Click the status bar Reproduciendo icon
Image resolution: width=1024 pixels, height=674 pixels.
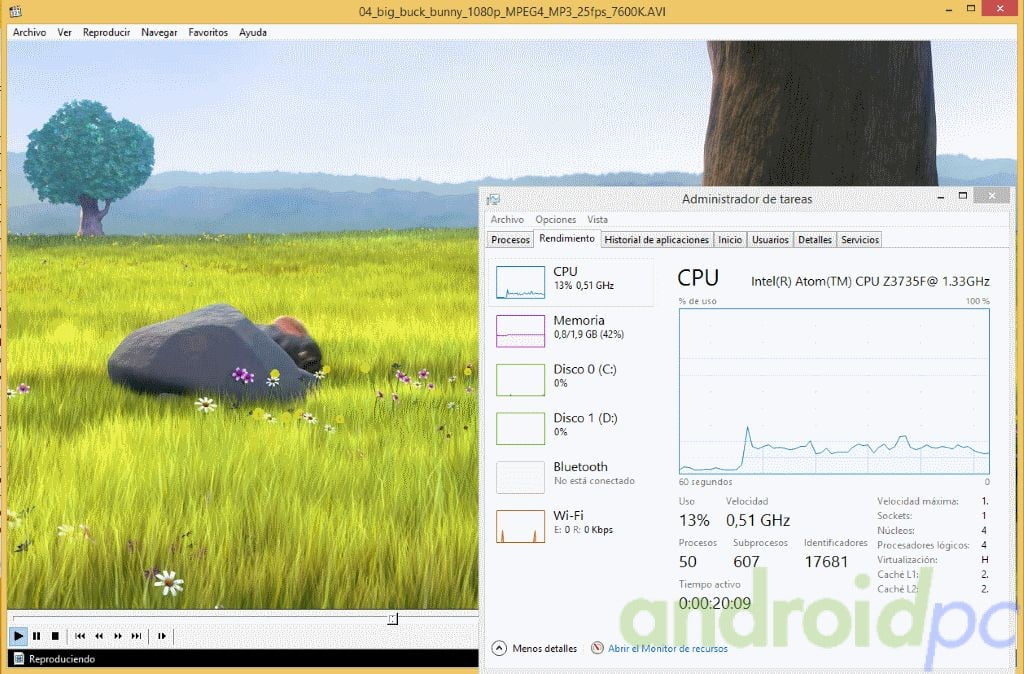point(19,658)
